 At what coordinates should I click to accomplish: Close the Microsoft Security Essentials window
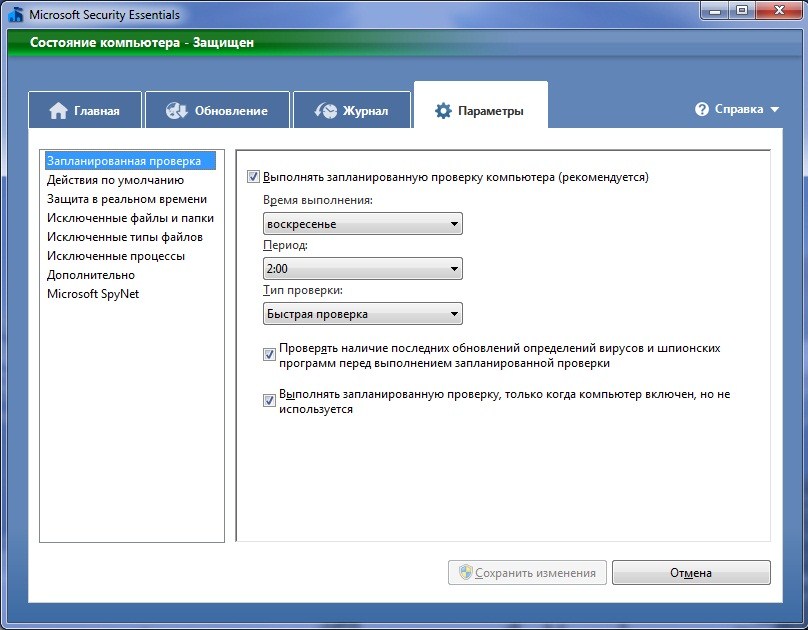pyautogui.click(x=780, y=11)
